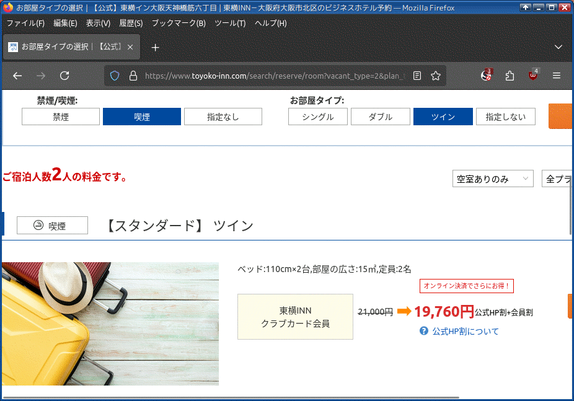Open ツール(T) menu
The height and width of the screenshot is (401, 574).
pyautogui.click(x=230, y=23)
